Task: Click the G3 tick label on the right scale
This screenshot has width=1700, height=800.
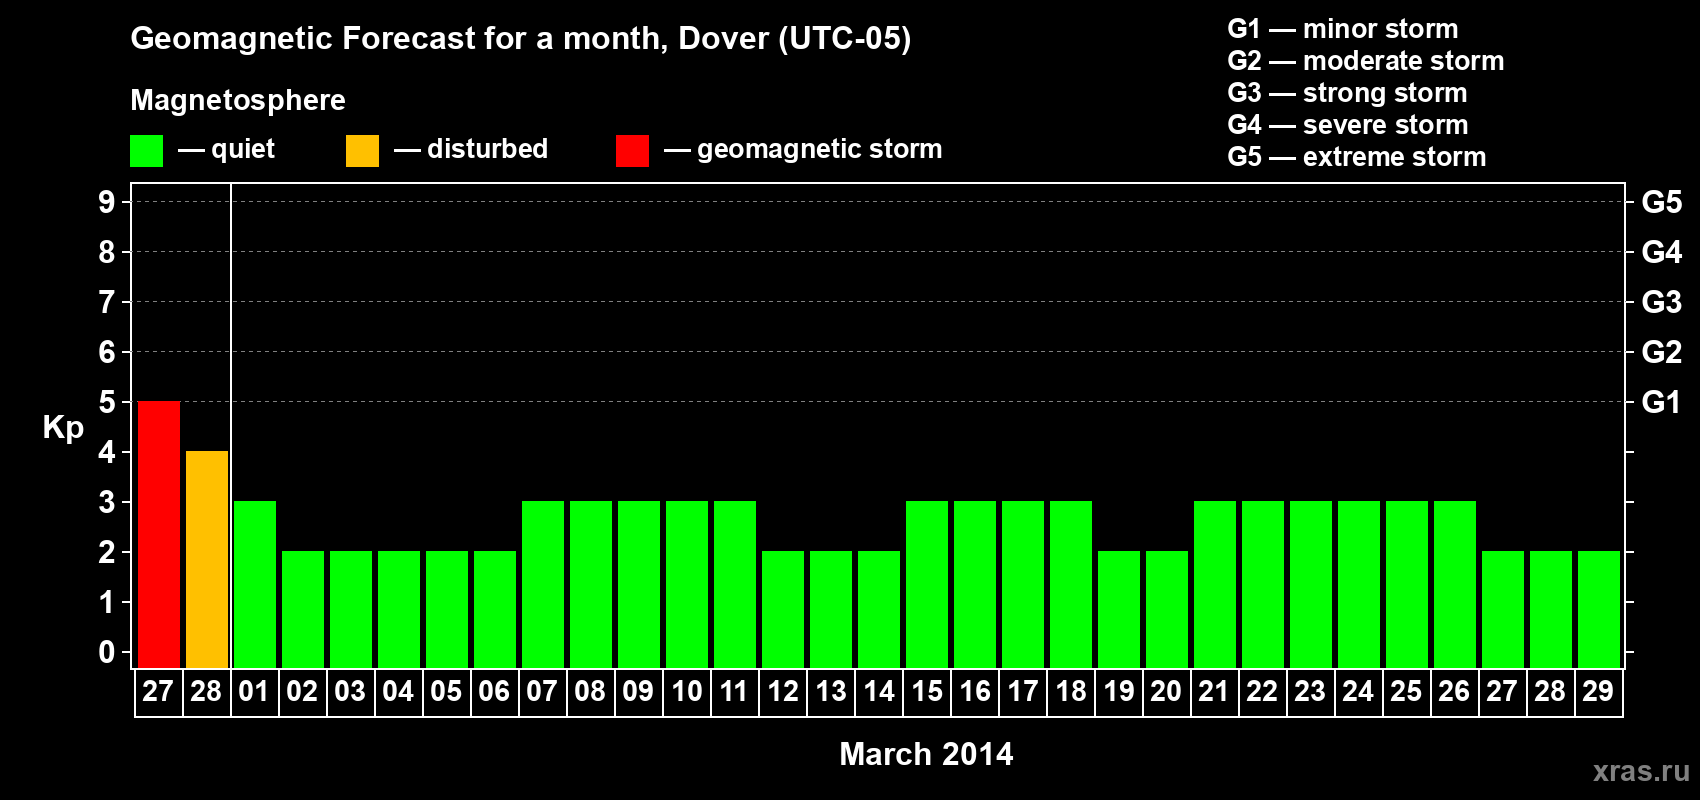Action: 1661,302
